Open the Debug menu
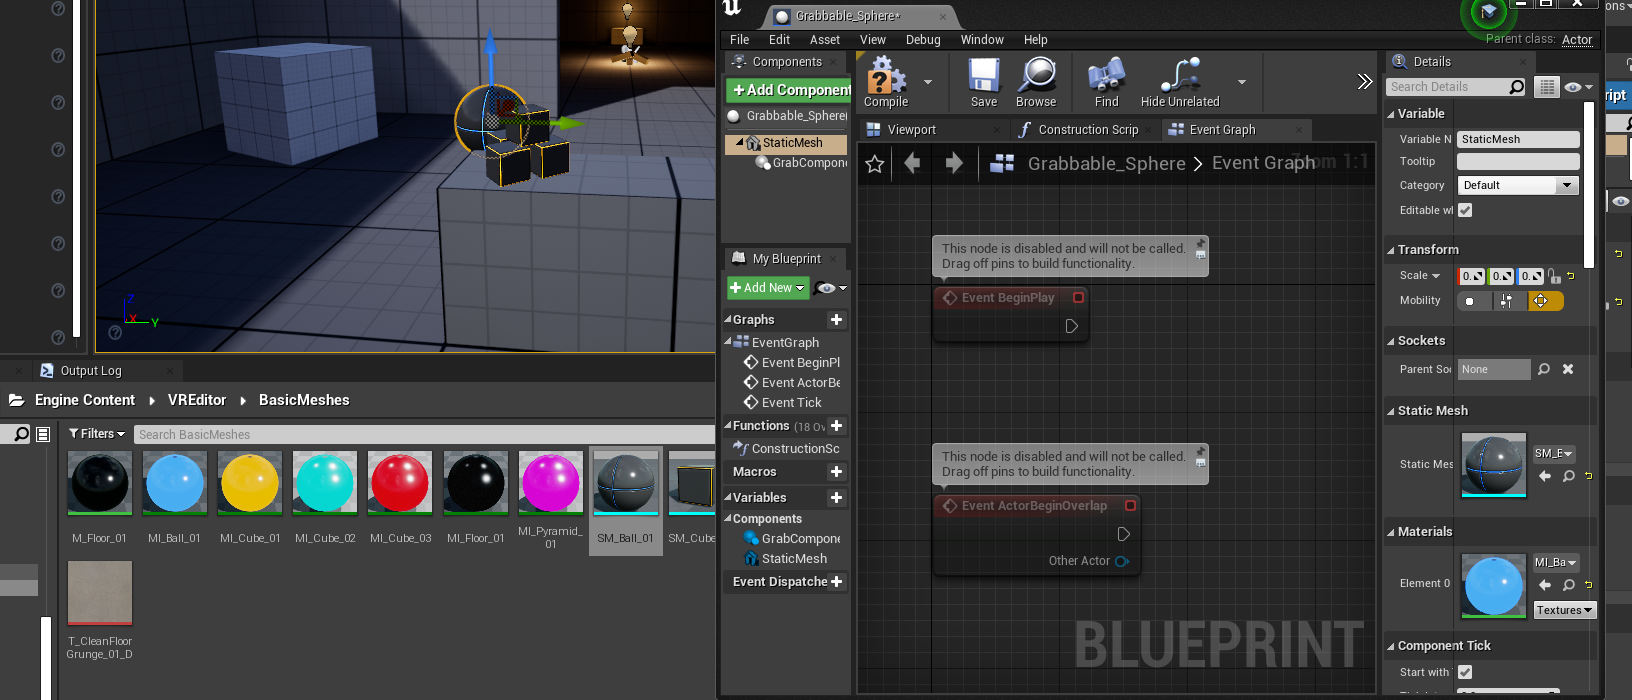Screen dimensions: 1632x700 (x=922, y=40)
